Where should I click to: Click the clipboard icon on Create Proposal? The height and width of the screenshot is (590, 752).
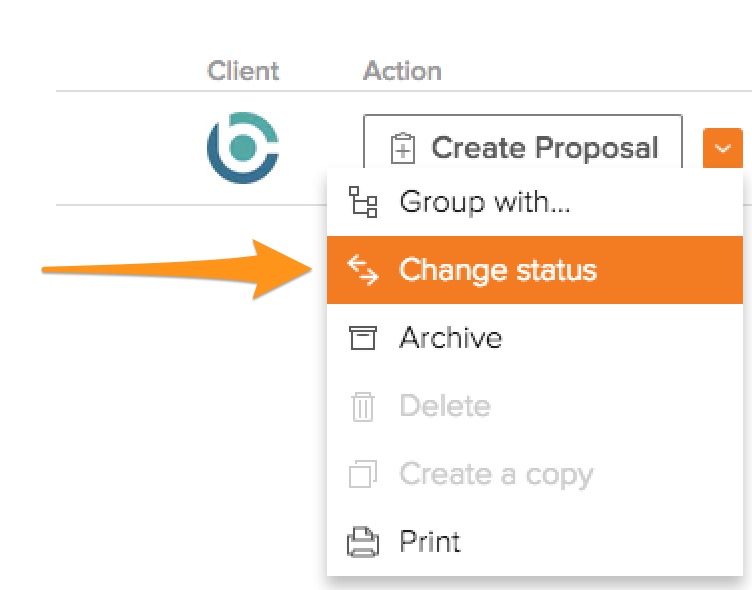(402, 148)
